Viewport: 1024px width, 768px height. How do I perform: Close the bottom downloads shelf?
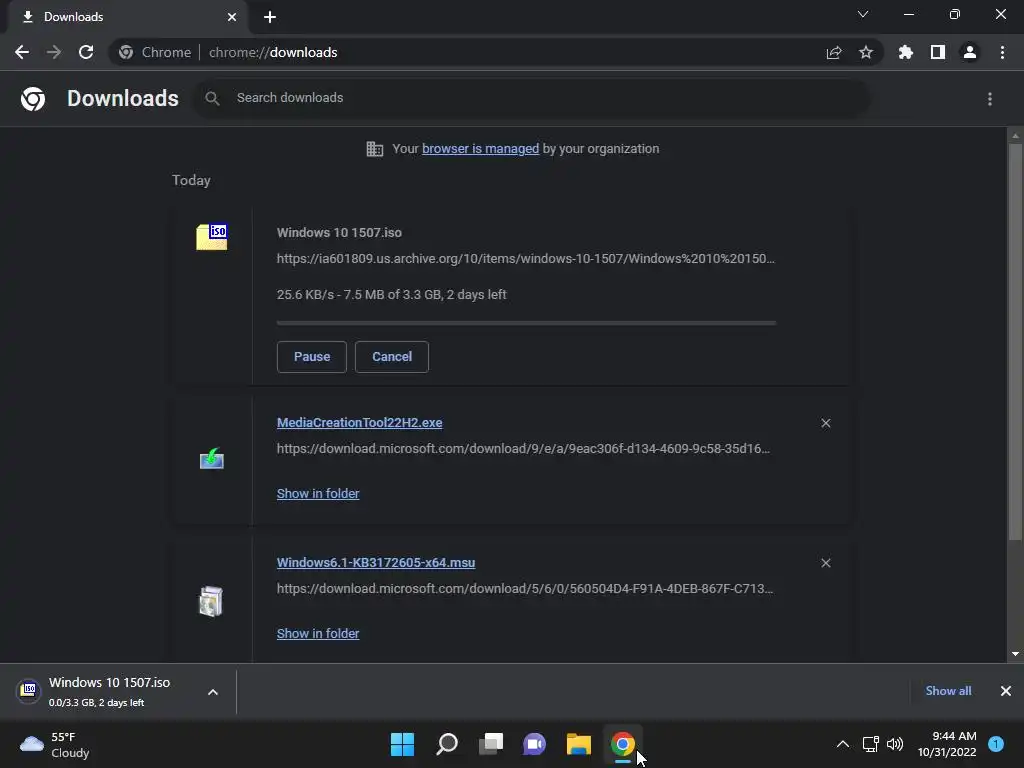[1006, 691]
